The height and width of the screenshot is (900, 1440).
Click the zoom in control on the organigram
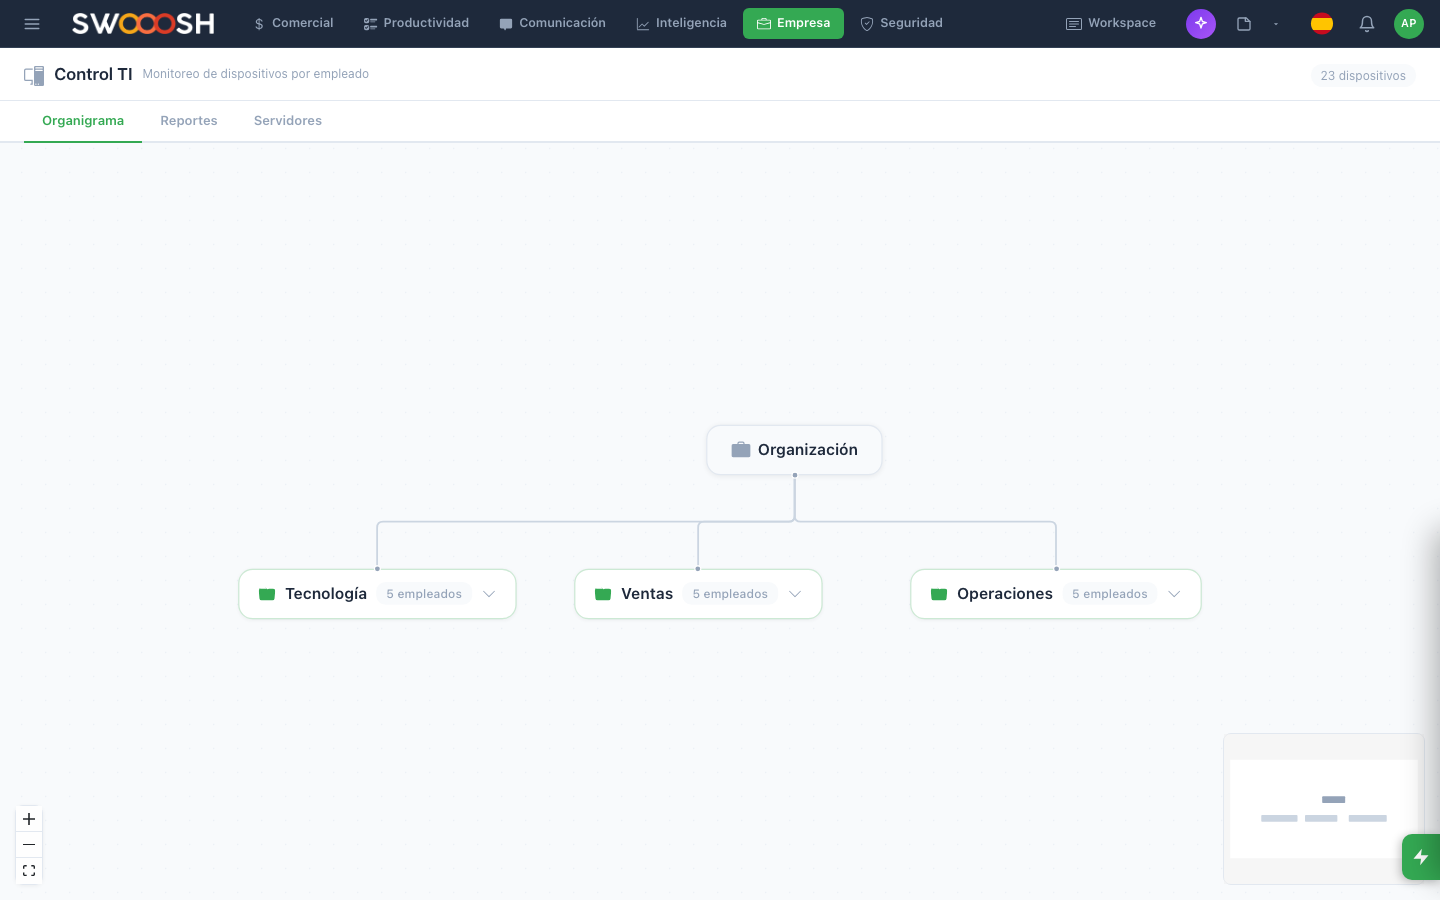[29, 819]
